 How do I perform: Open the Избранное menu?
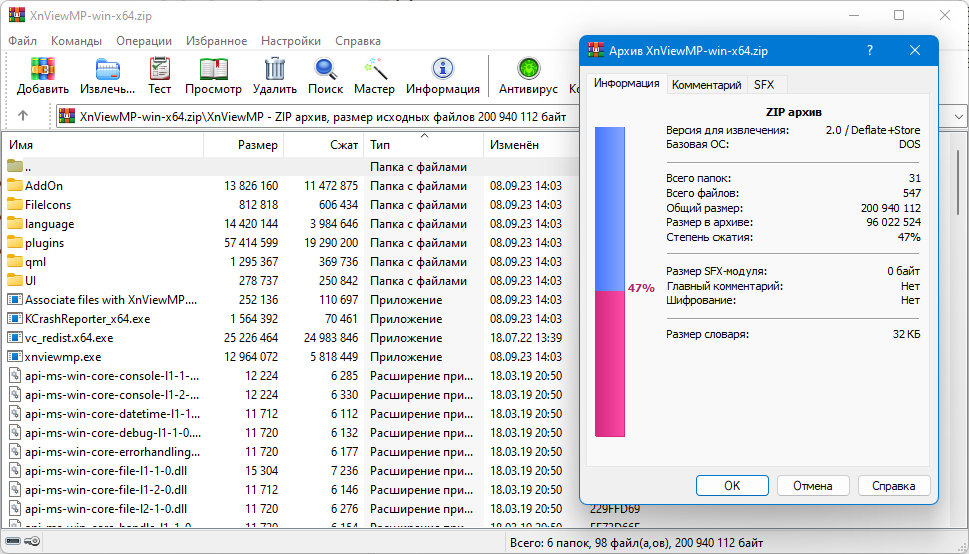click(216, 41)
